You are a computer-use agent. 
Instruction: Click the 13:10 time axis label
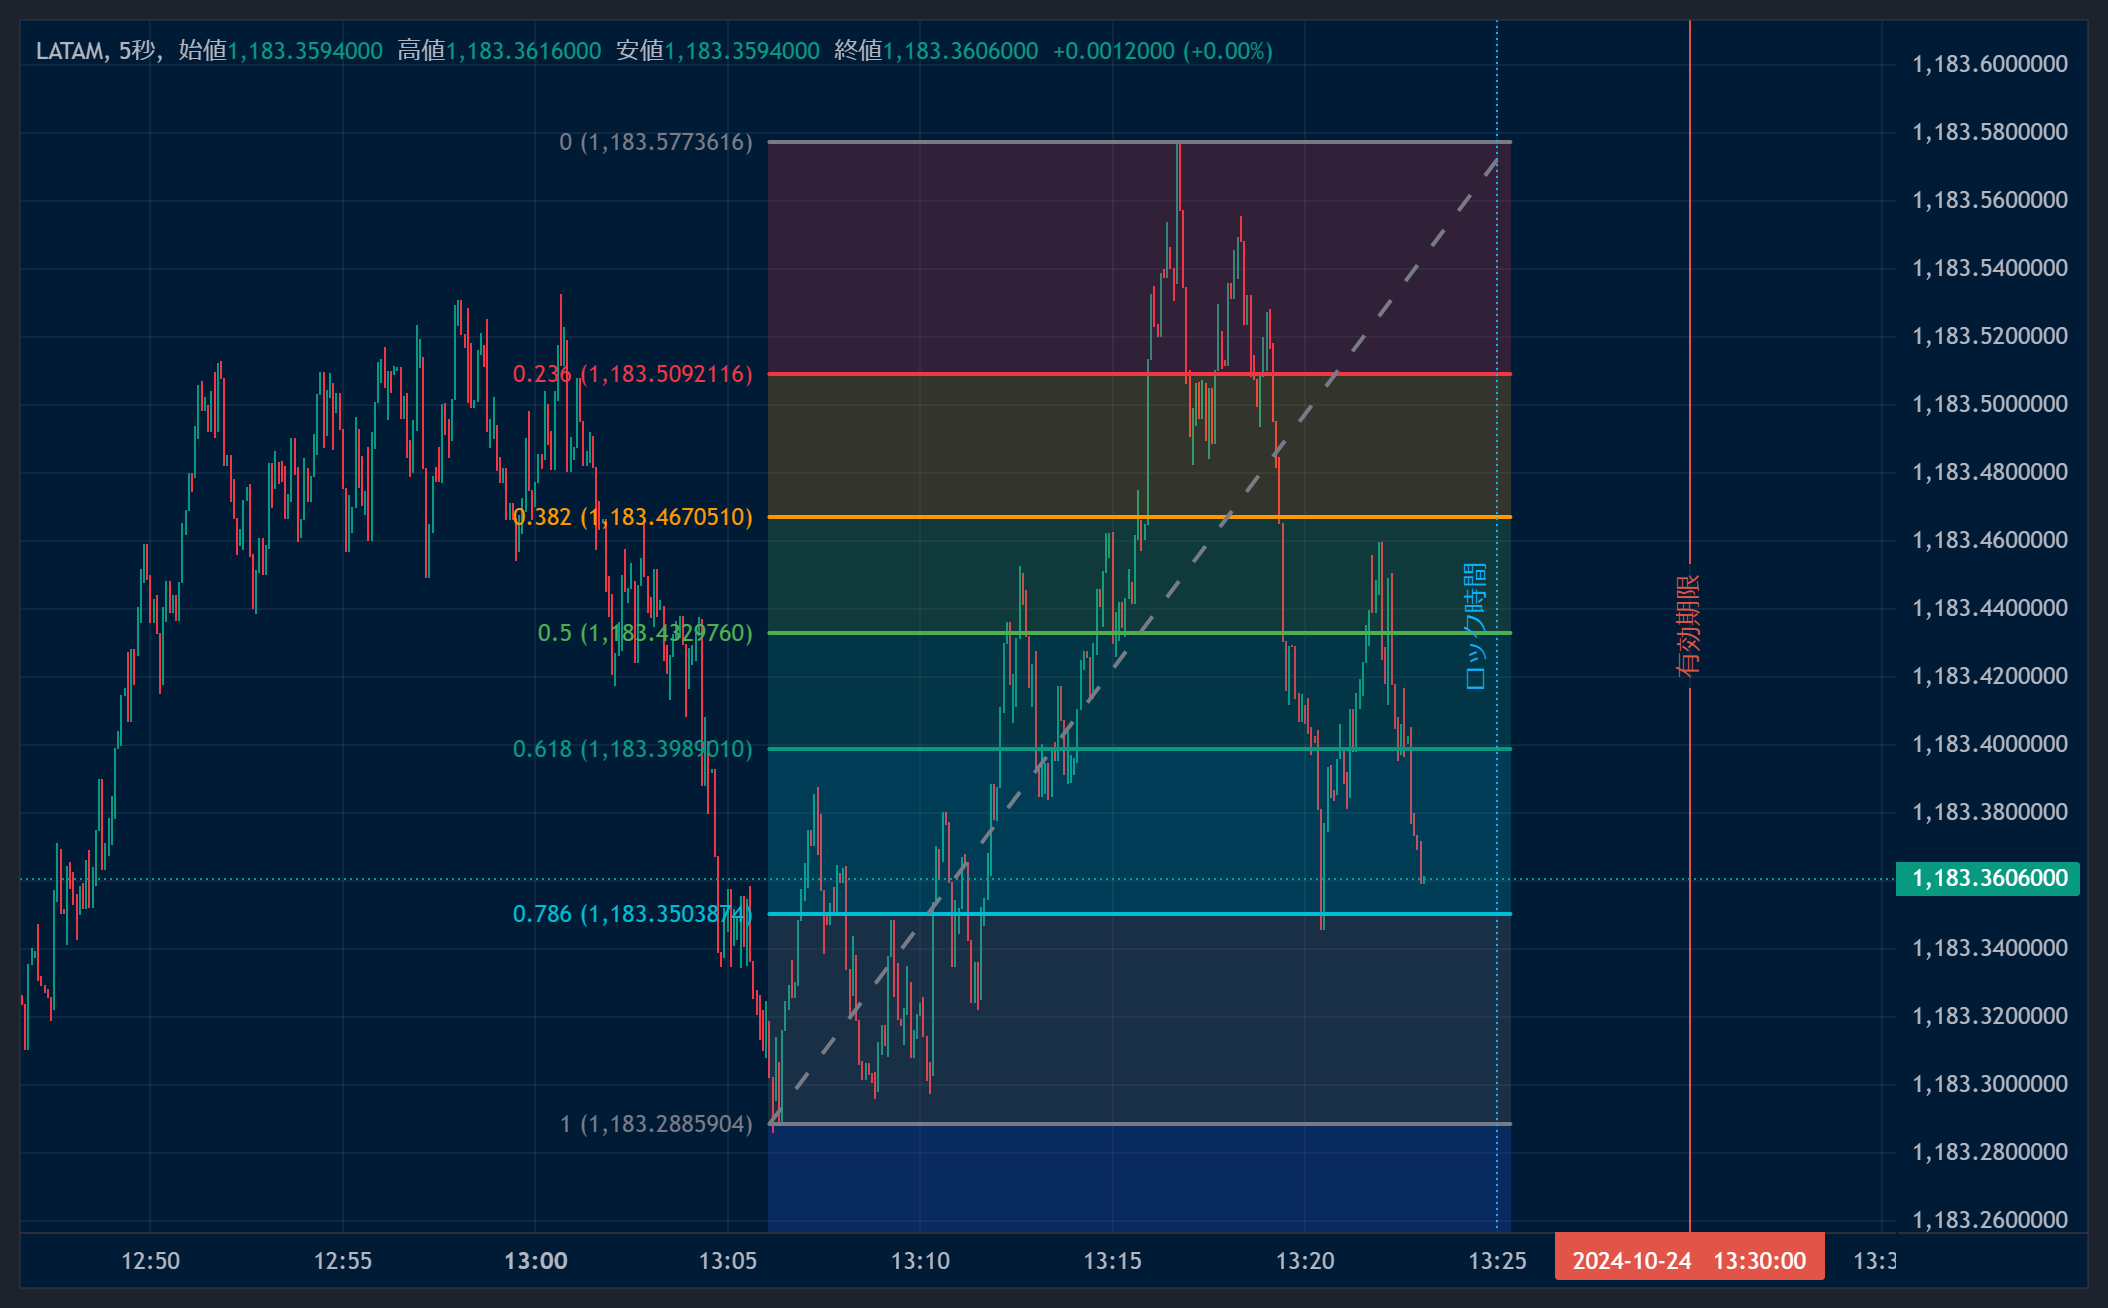(920, 1261)
